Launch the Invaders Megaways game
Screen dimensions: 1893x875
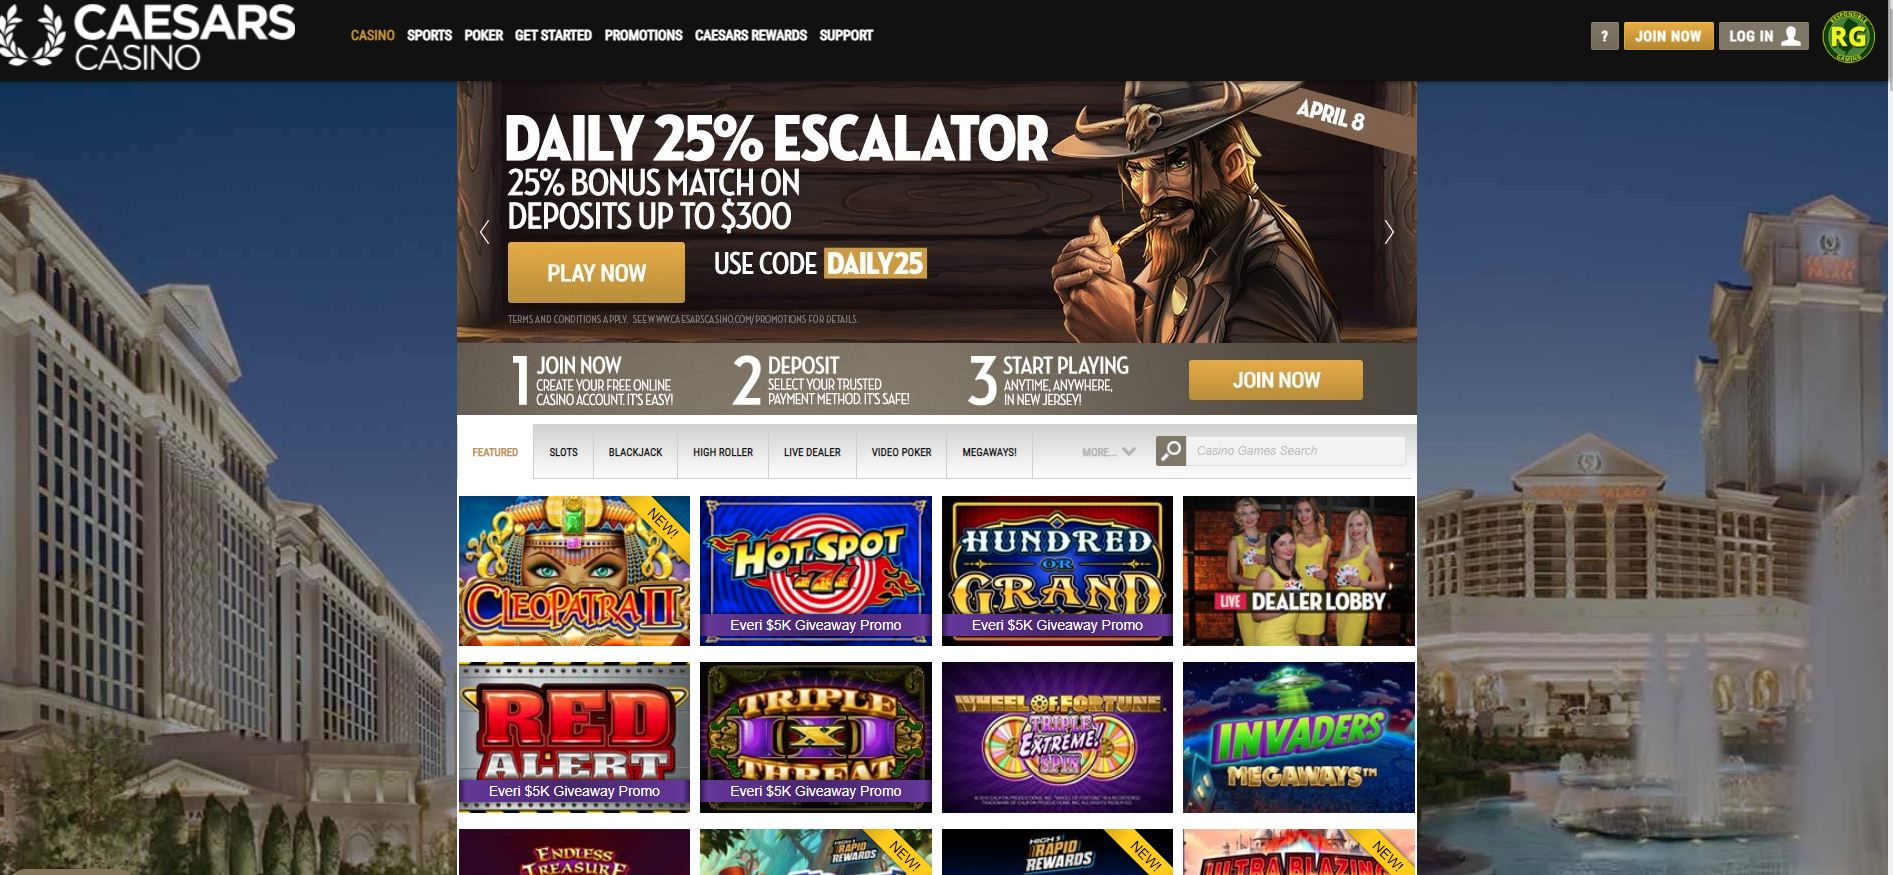[x=1298, y=737]
